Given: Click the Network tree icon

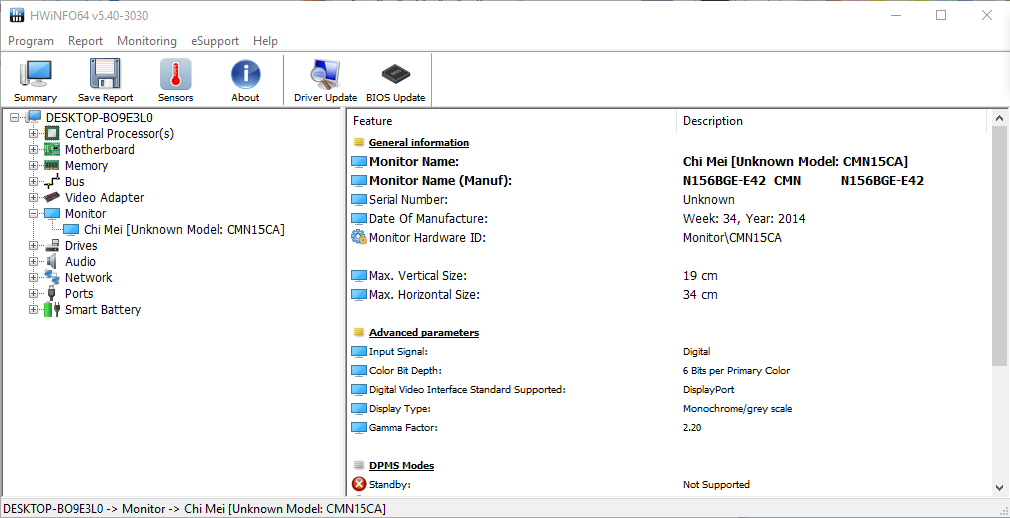Looking at the screenshot, I should (52, 278).
